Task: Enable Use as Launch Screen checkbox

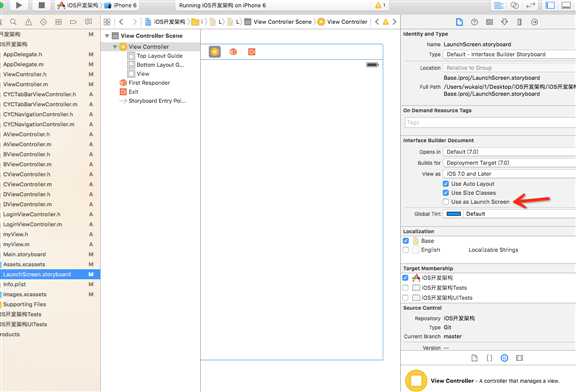Action: [x=446, y=202]
